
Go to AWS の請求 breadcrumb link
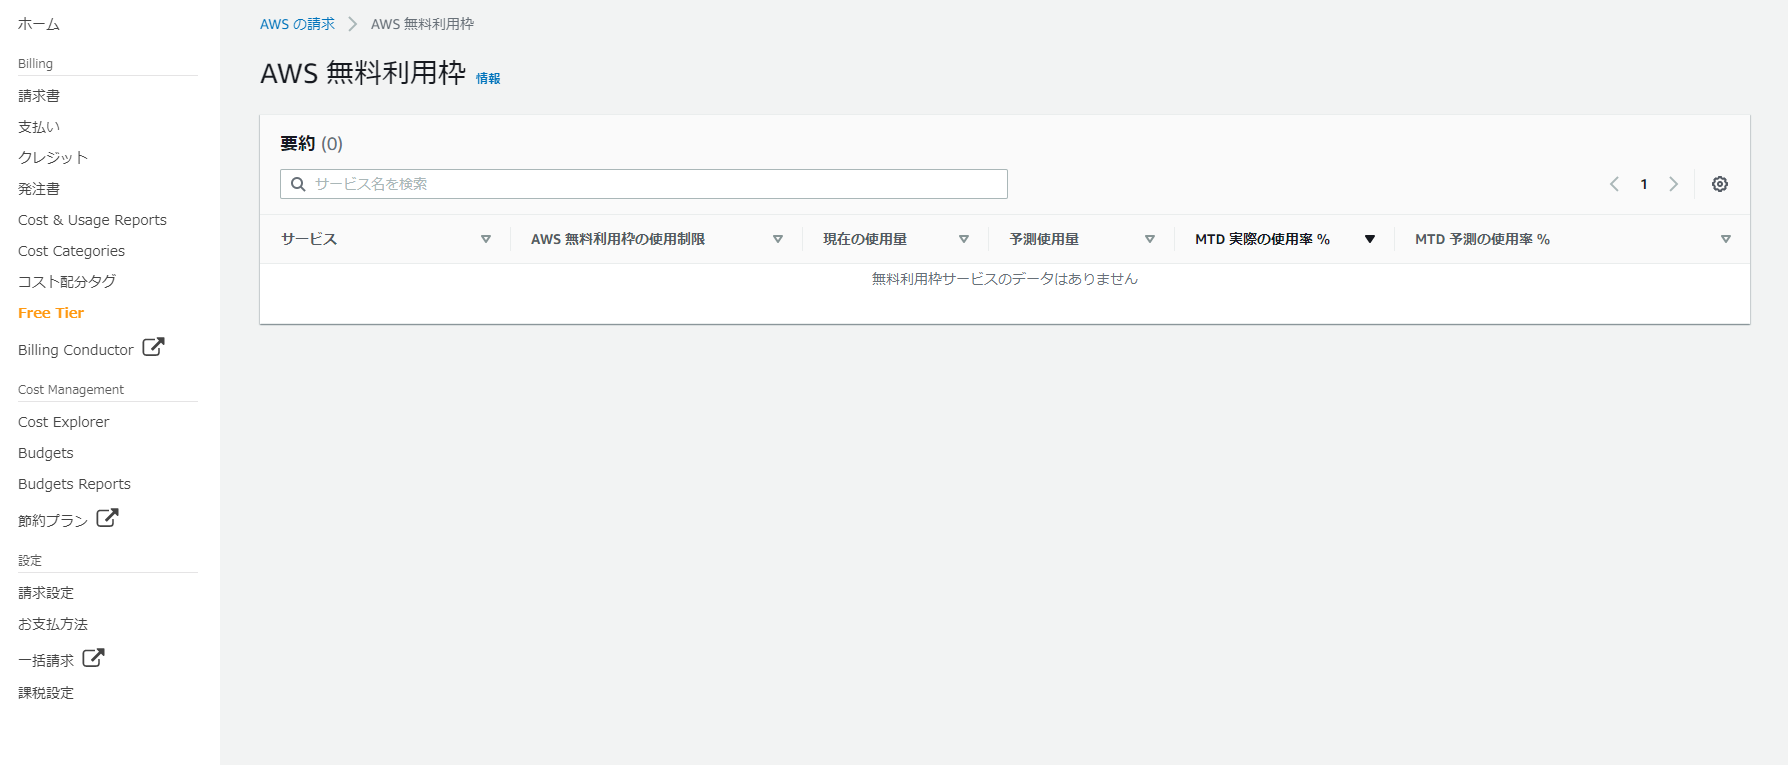tap(297, 24)
